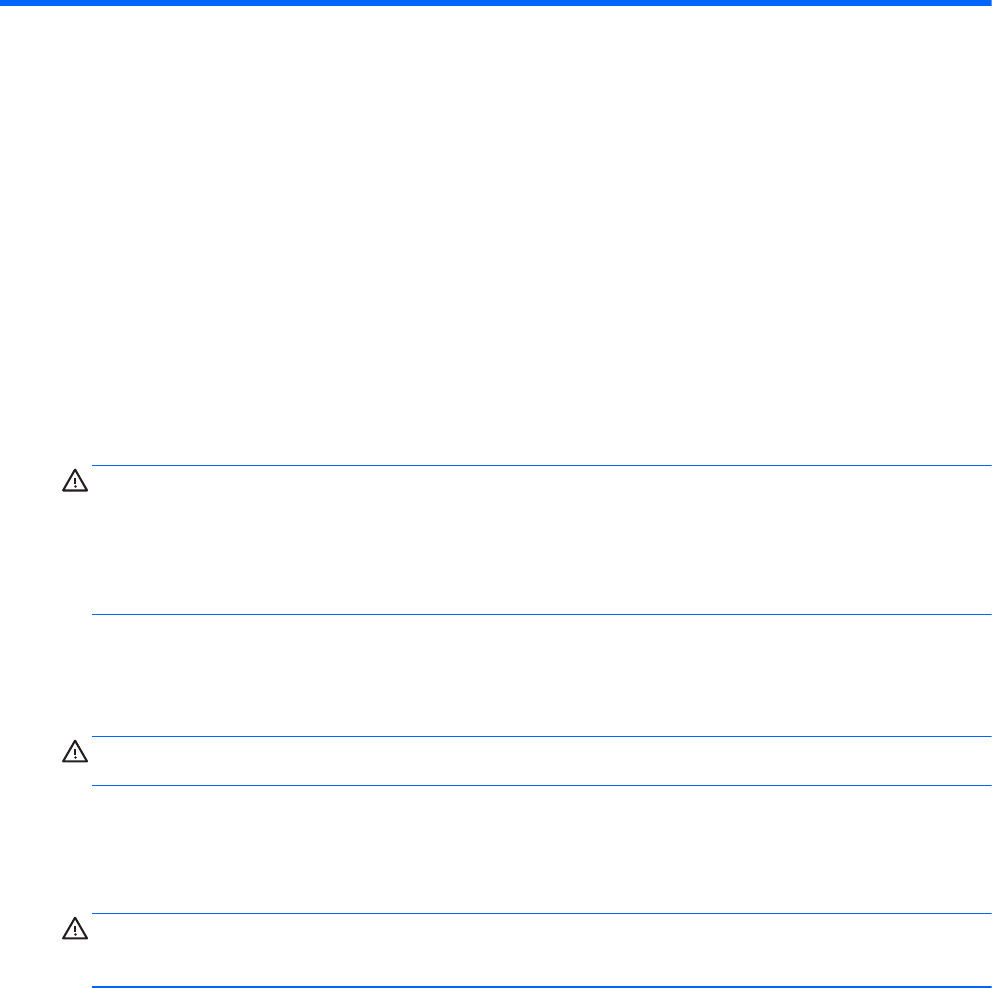Click empty area inside the narrowest caution box
The image size is (992, 988).
(x=542, y=761)
